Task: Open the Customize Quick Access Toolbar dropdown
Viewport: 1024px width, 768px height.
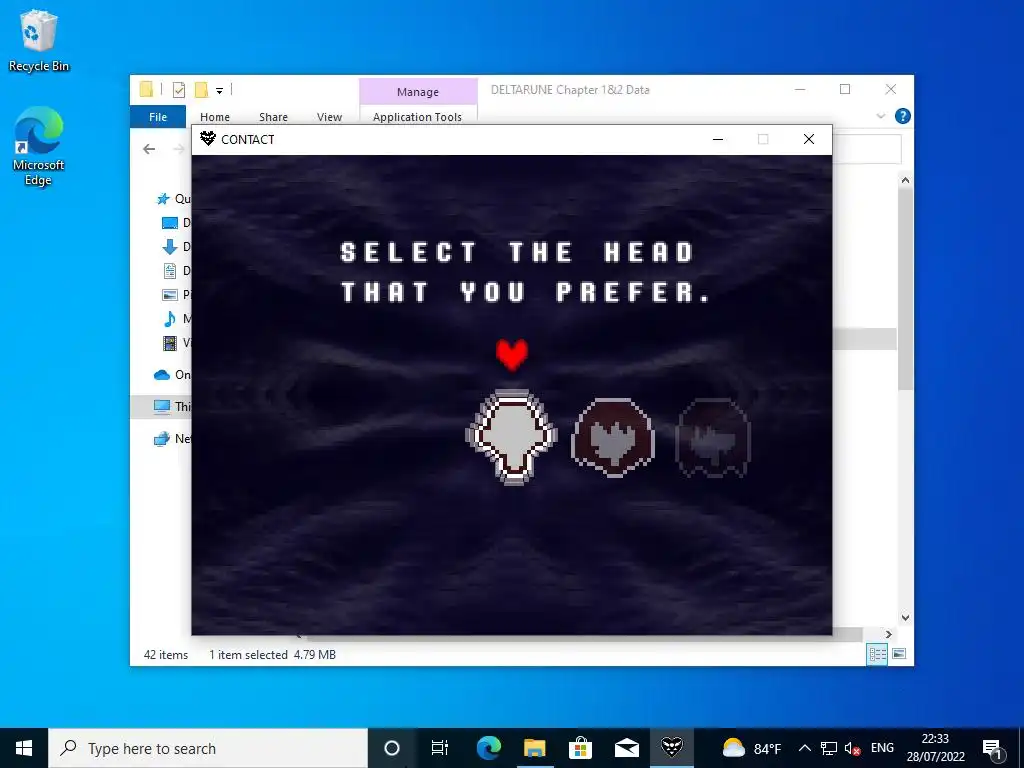Action: pyautogui.click(x=219, y=91)
